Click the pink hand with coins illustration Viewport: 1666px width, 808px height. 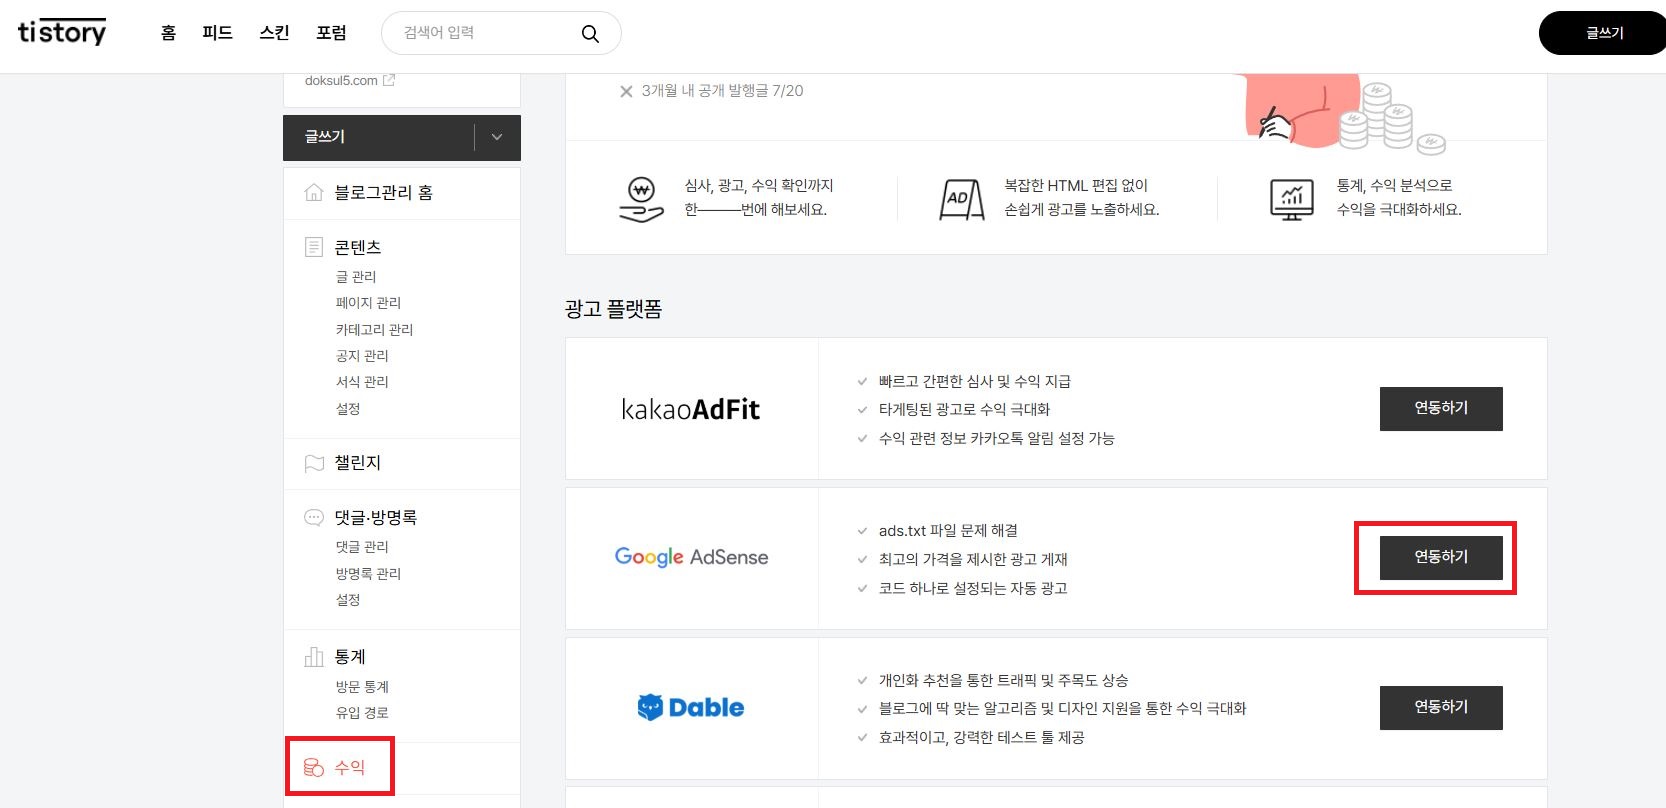(x=1340, y=114)
